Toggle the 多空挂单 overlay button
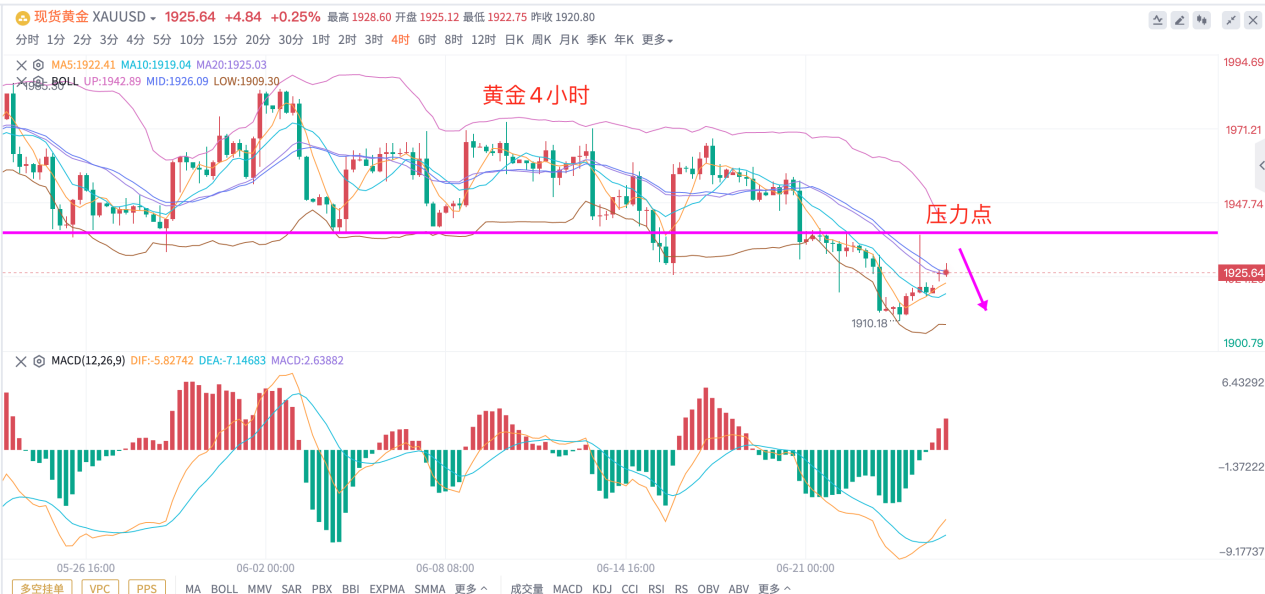Viewport: 1265px width, 594px height. tap(42, 588)
